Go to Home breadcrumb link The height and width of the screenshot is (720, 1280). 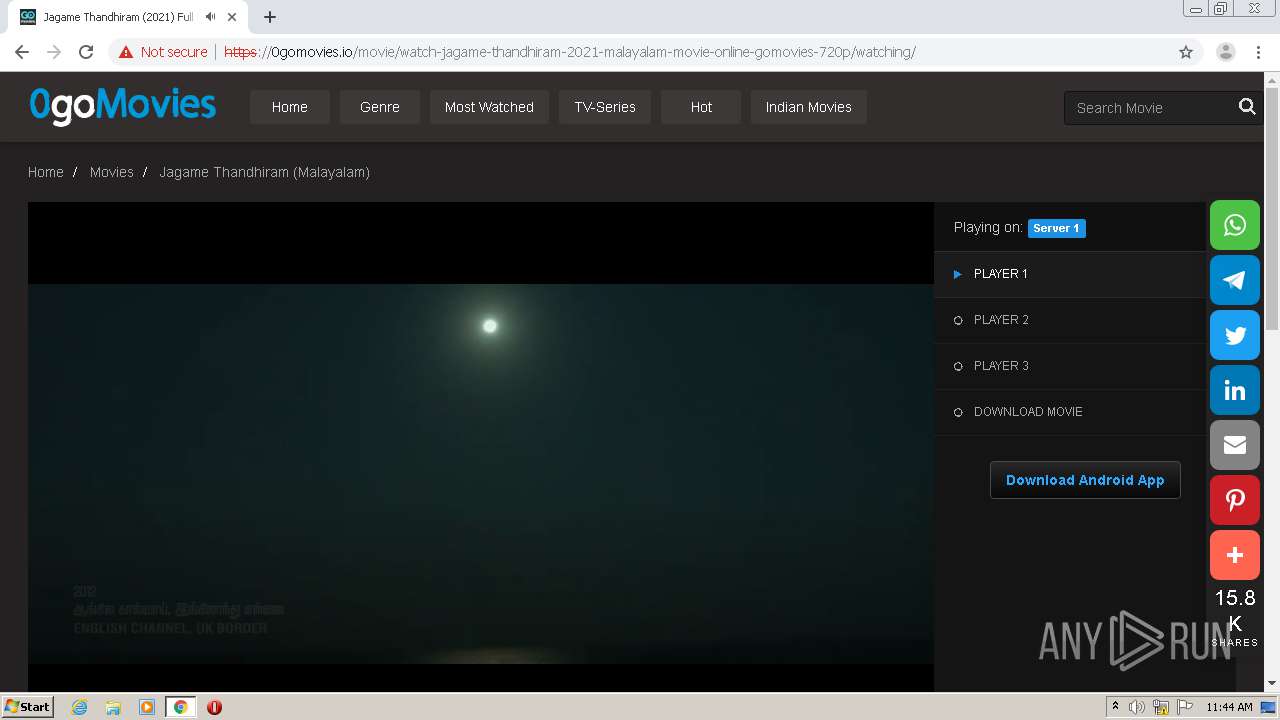point(45,172)
